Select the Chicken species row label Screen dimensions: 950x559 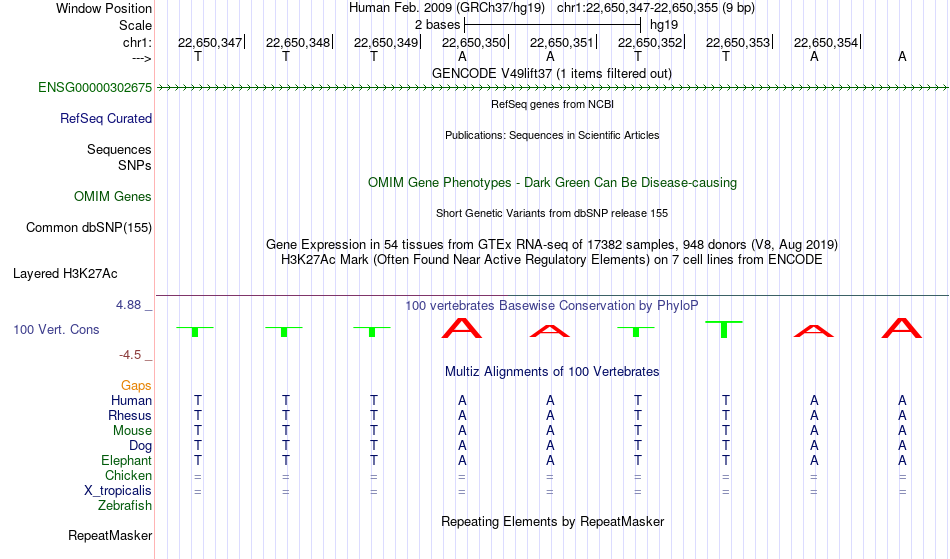[128, 476]
